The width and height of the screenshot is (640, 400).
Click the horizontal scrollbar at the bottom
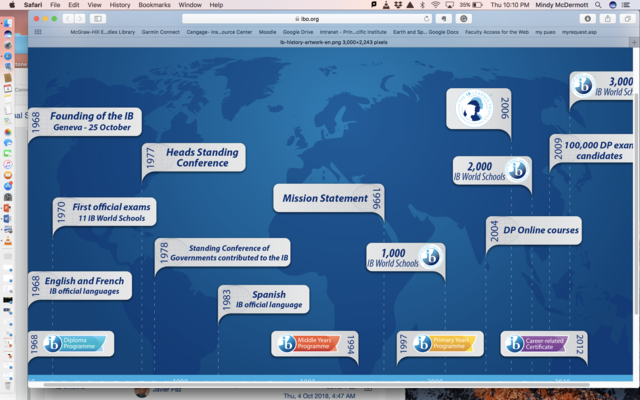[x=316, y=384]
